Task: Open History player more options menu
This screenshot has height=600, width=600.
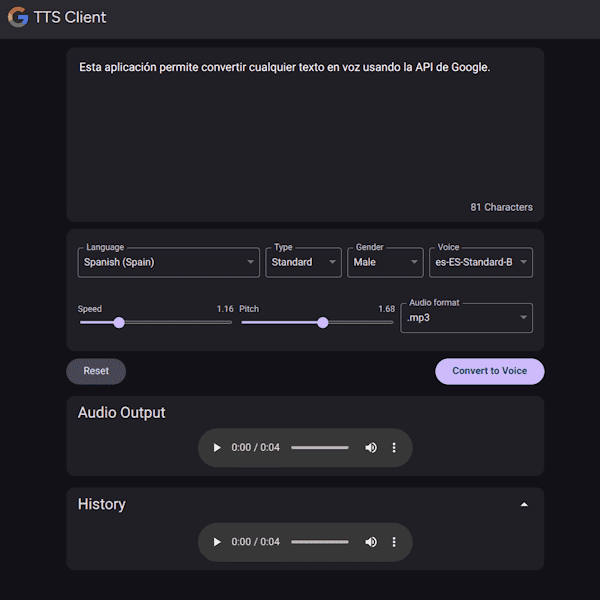Action: click(394, 542)
